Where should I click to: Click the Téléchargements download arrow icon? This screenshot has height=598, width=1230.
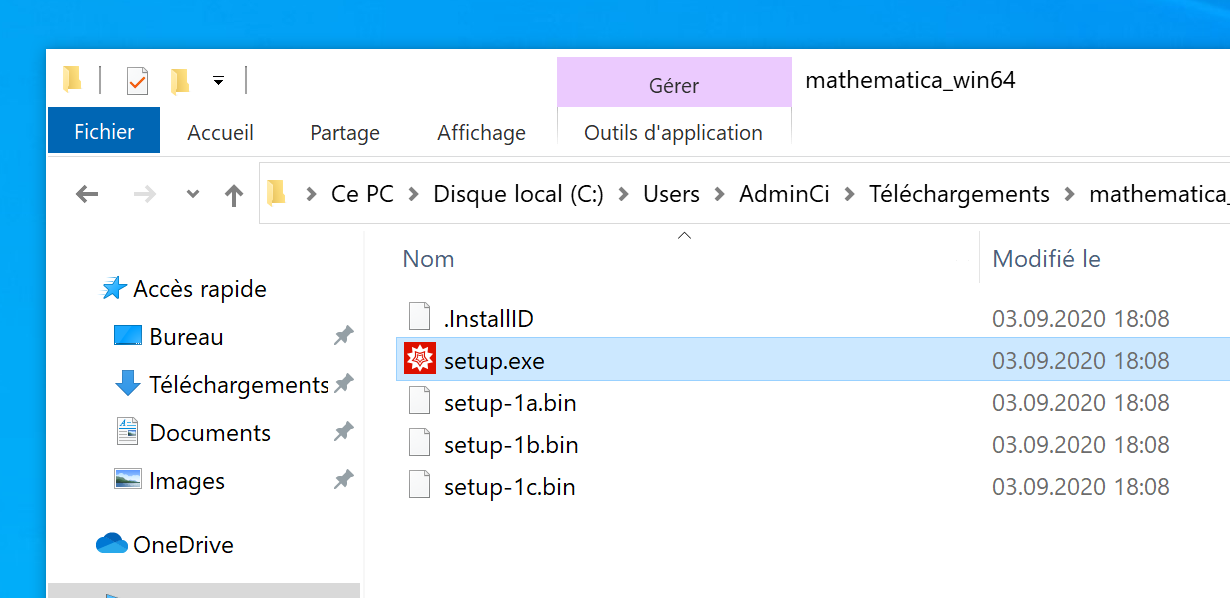(127, 384)
